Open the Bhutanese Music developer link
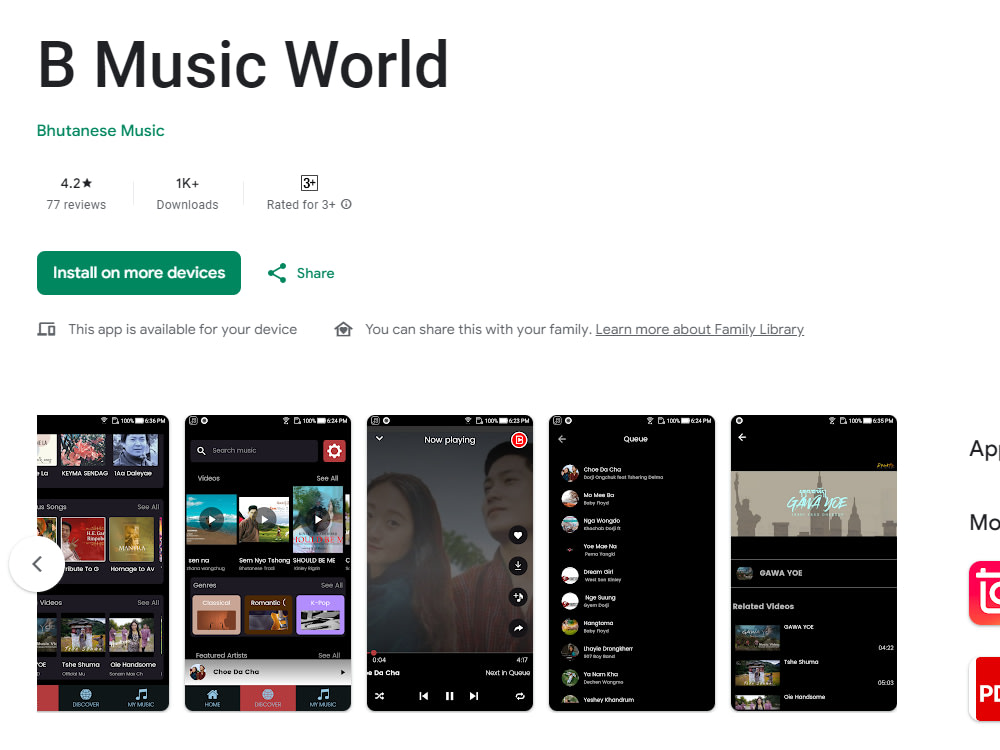 pos(100,131)
